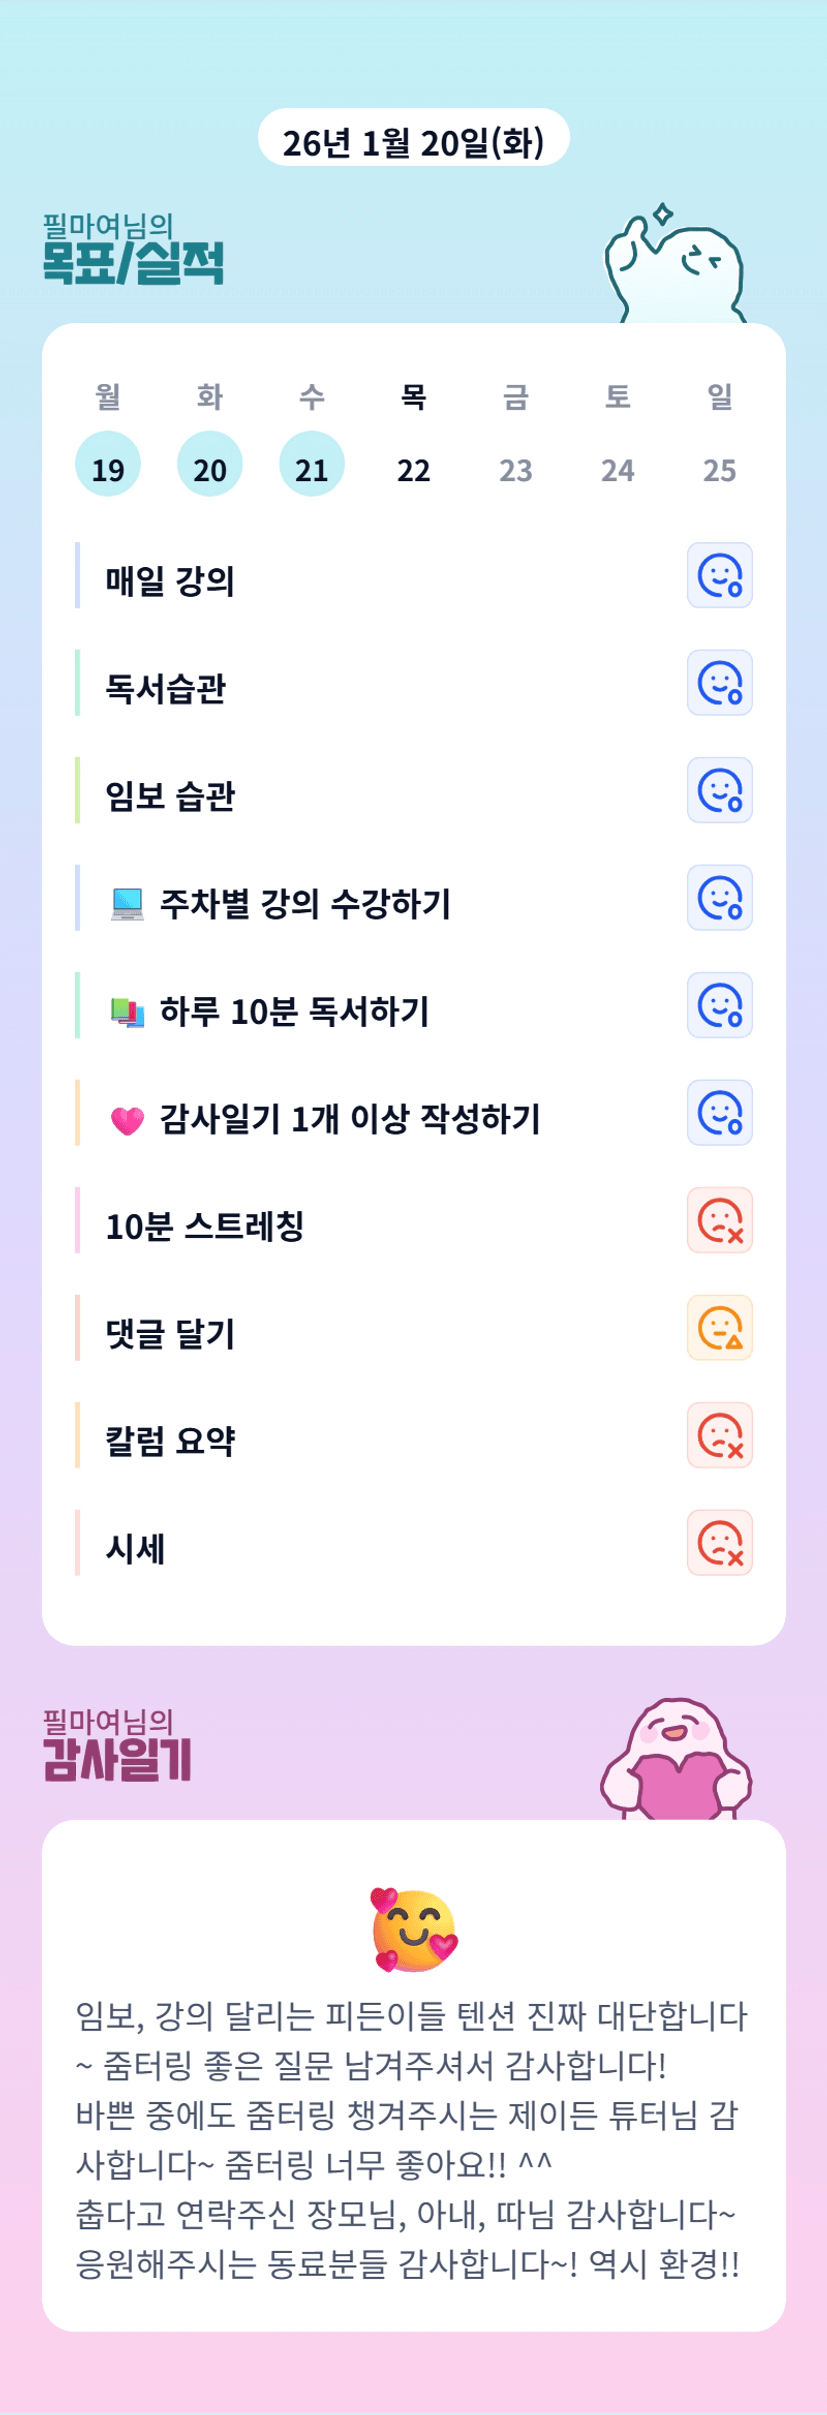Viewport: 827px width, 2415px height.
Task: Click the blue smiley icon for 임보 습관
Action: click(x=719, y=791)
